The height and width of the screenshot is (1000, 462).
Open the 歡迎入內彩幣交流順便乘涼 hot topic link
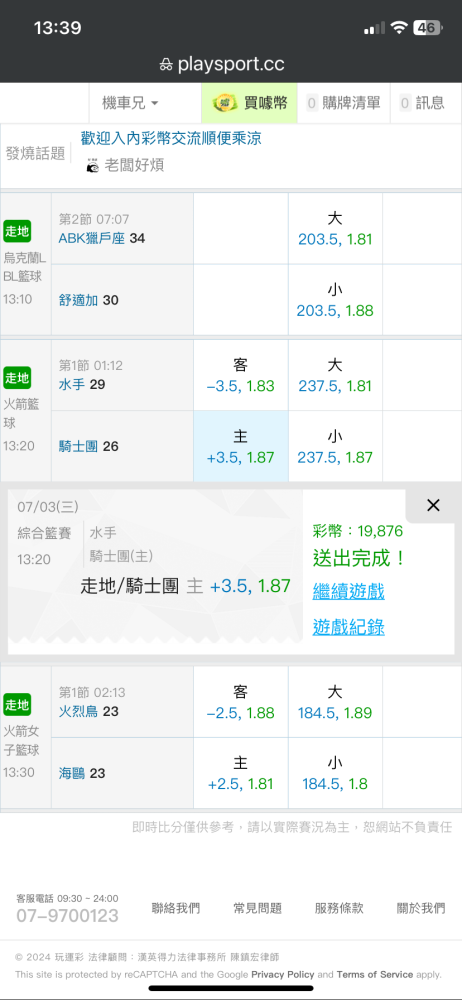click(171, 138)
